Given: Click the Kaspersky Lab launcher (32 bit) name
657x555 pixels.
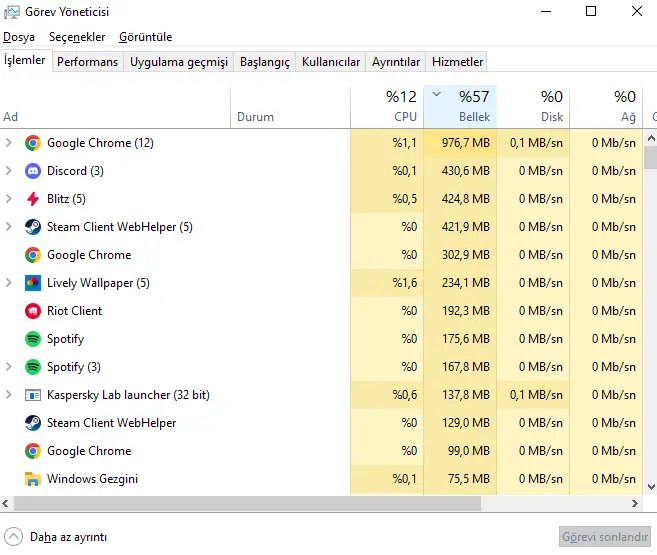Looking at the screenshot, I should (128, 395).
